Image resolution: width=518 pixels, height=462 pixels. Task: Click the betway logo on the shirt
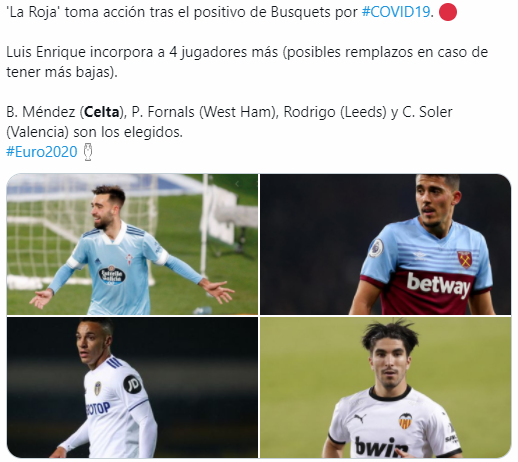point(438,284)
